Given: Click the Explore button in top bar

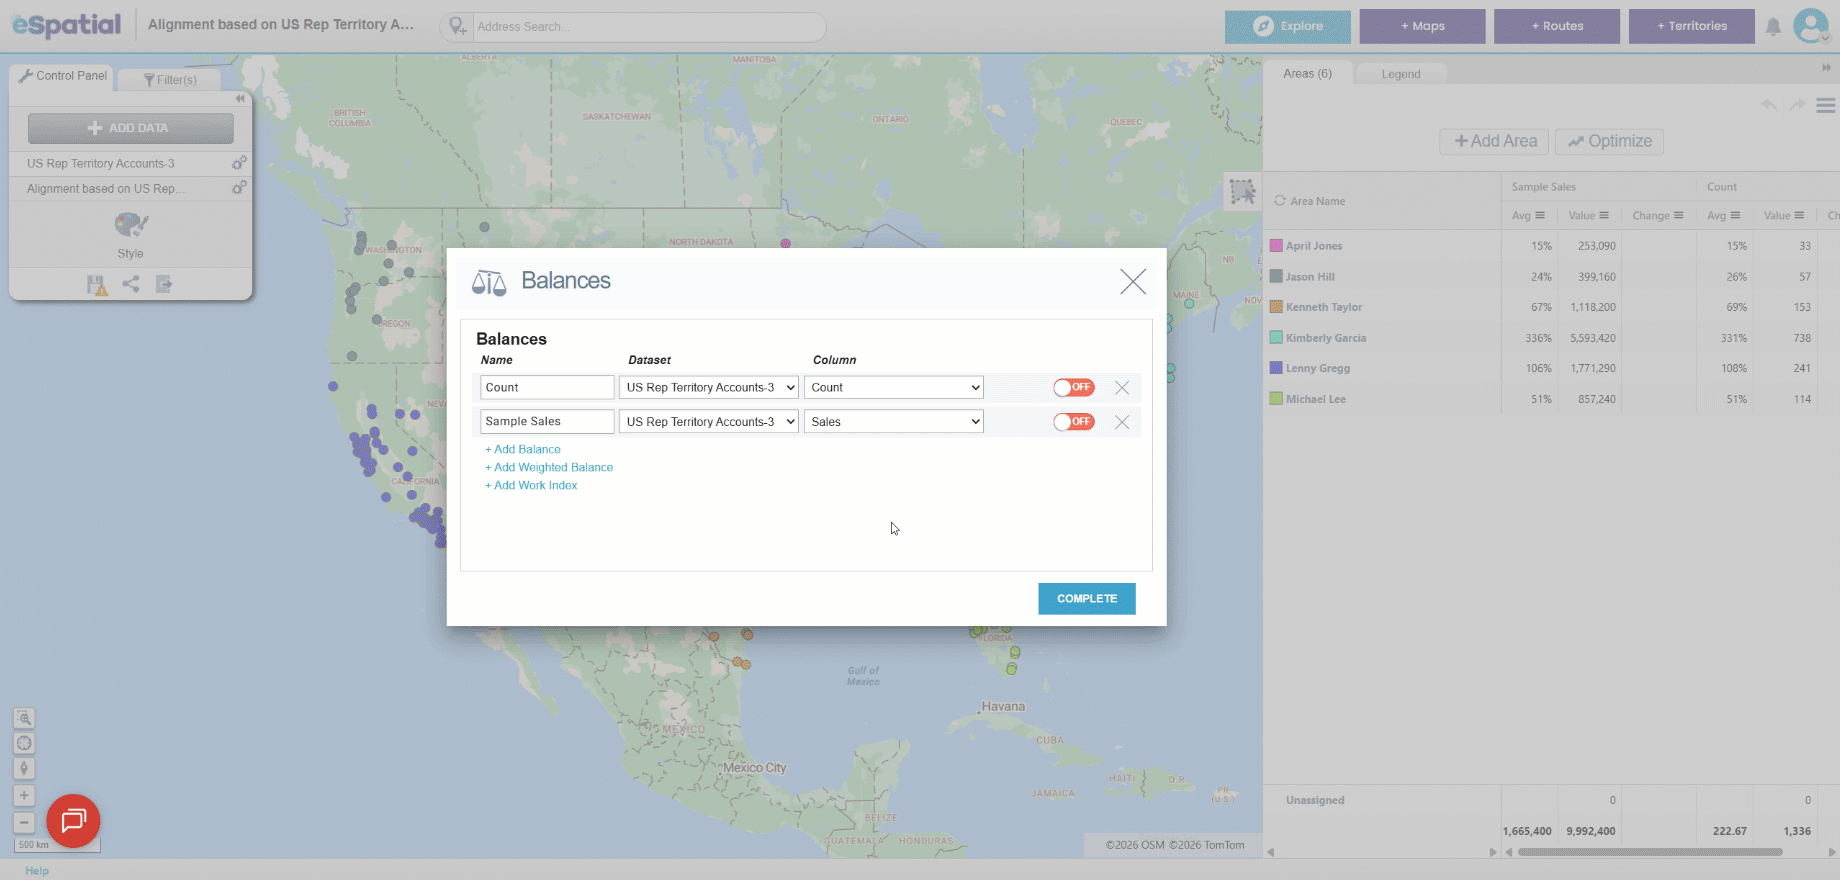Looking at the screenshot, I should (x=1288, y=26).
